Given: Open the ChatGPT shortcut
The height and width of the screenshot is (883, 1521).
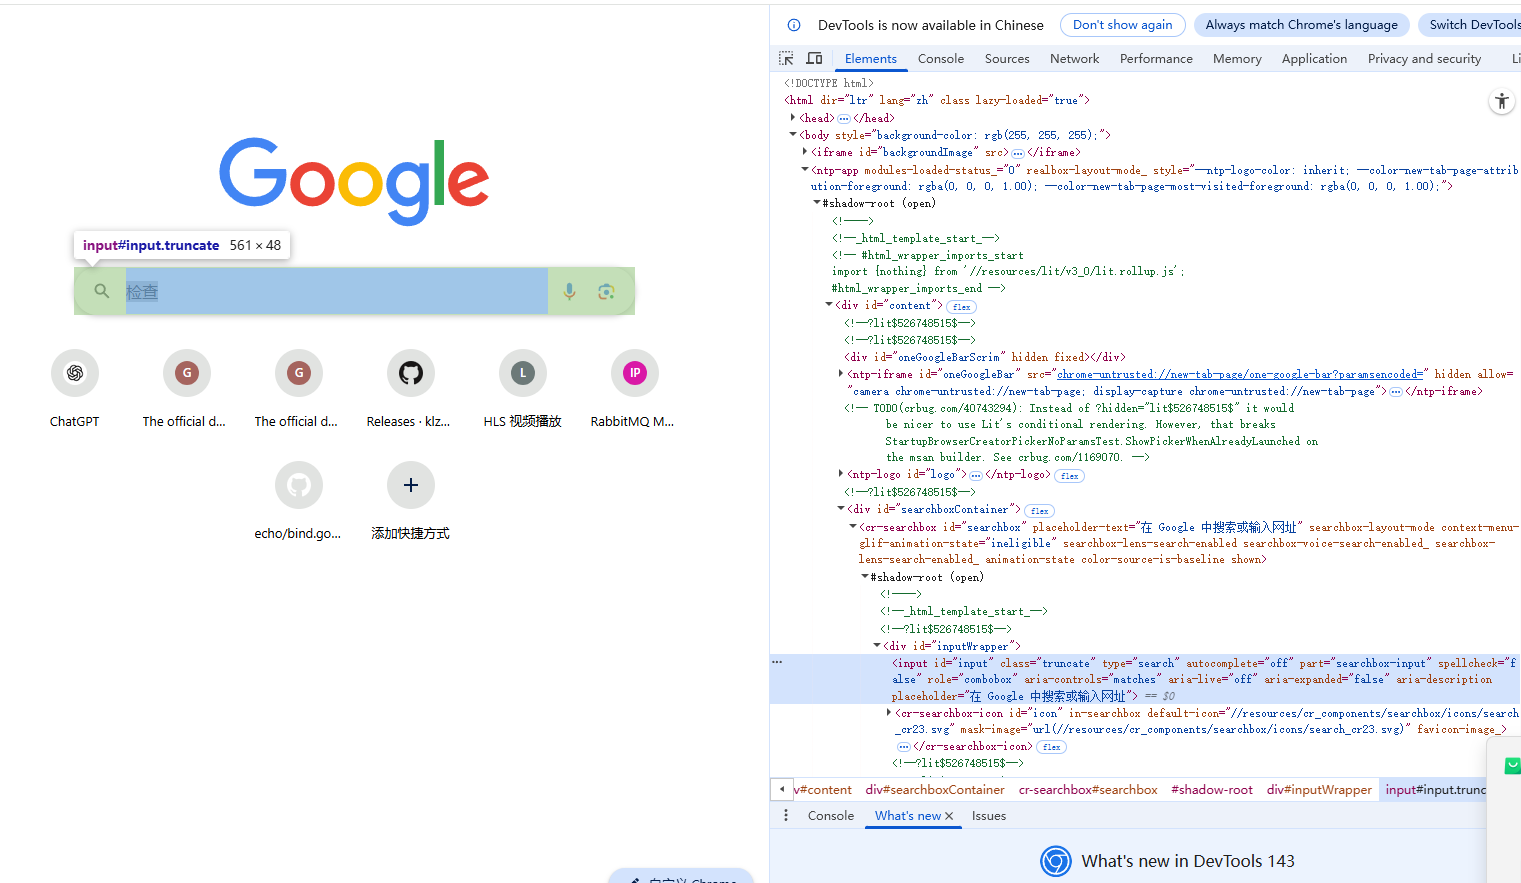Looking at the screenshot, I should click(75, 390).
